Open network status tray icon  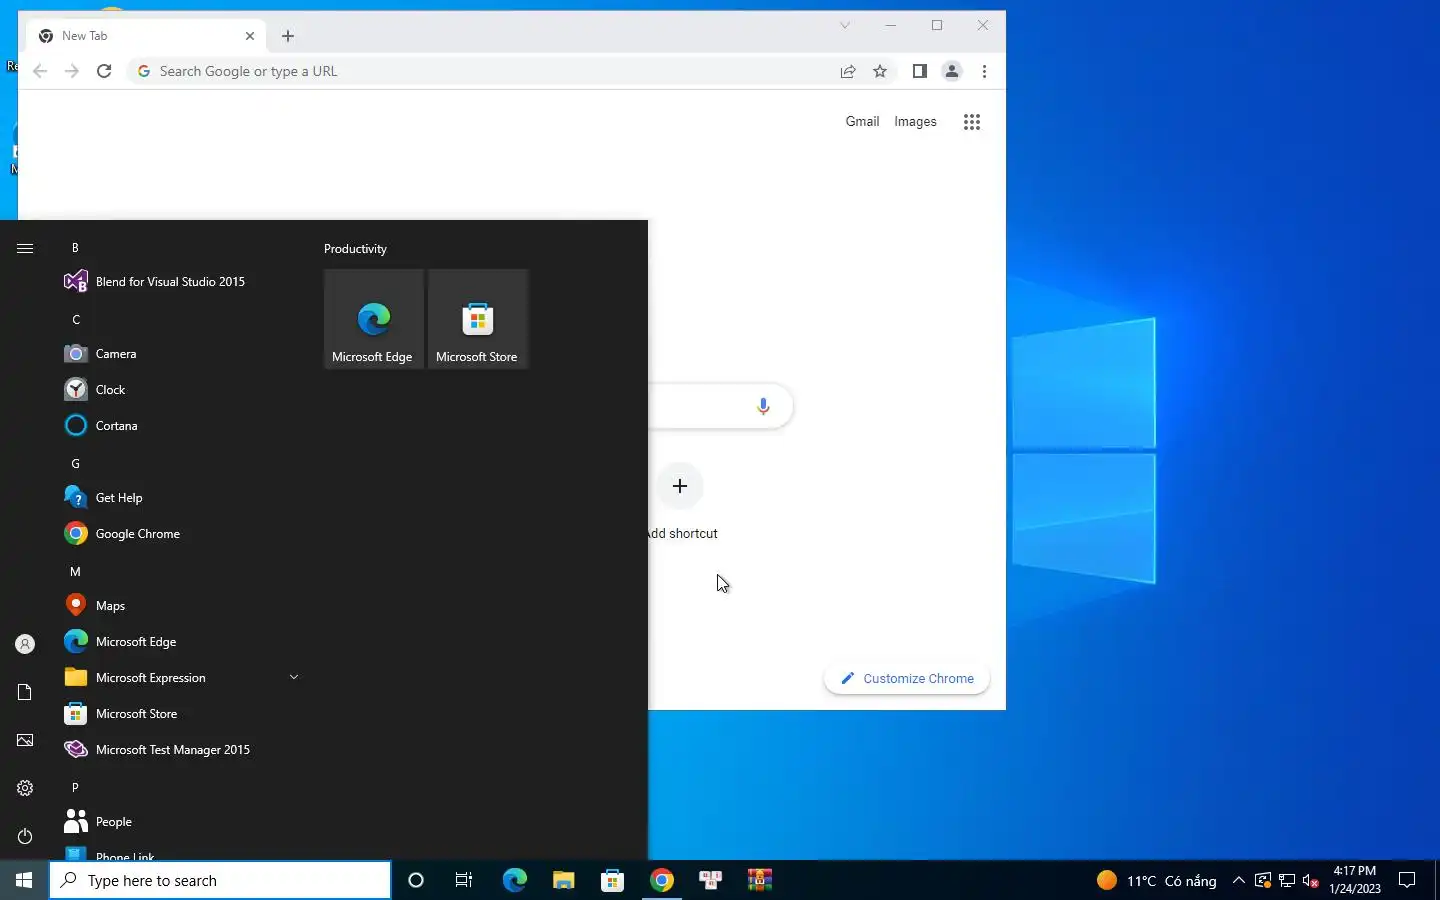[1286, 881]
